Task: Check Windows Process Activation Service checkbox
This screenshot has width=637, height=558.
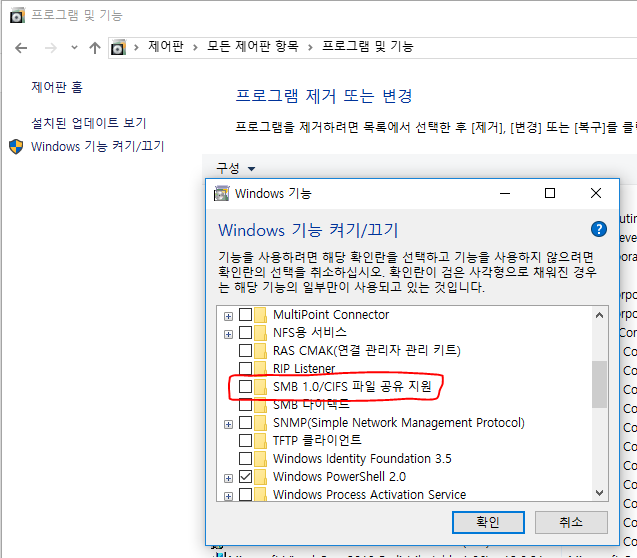Action: tap(245, 494)
